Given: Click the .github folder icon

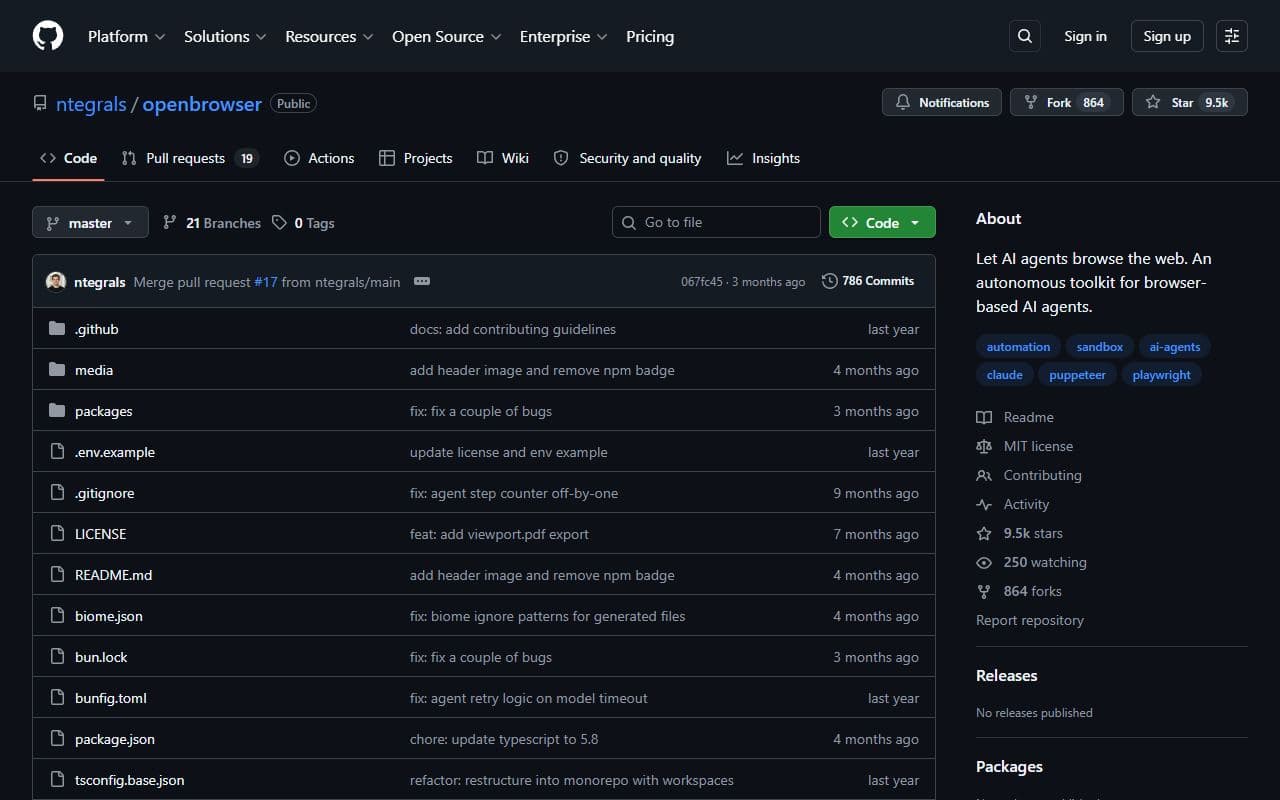Looking at the screenshot, I should [x=57, y=329].
